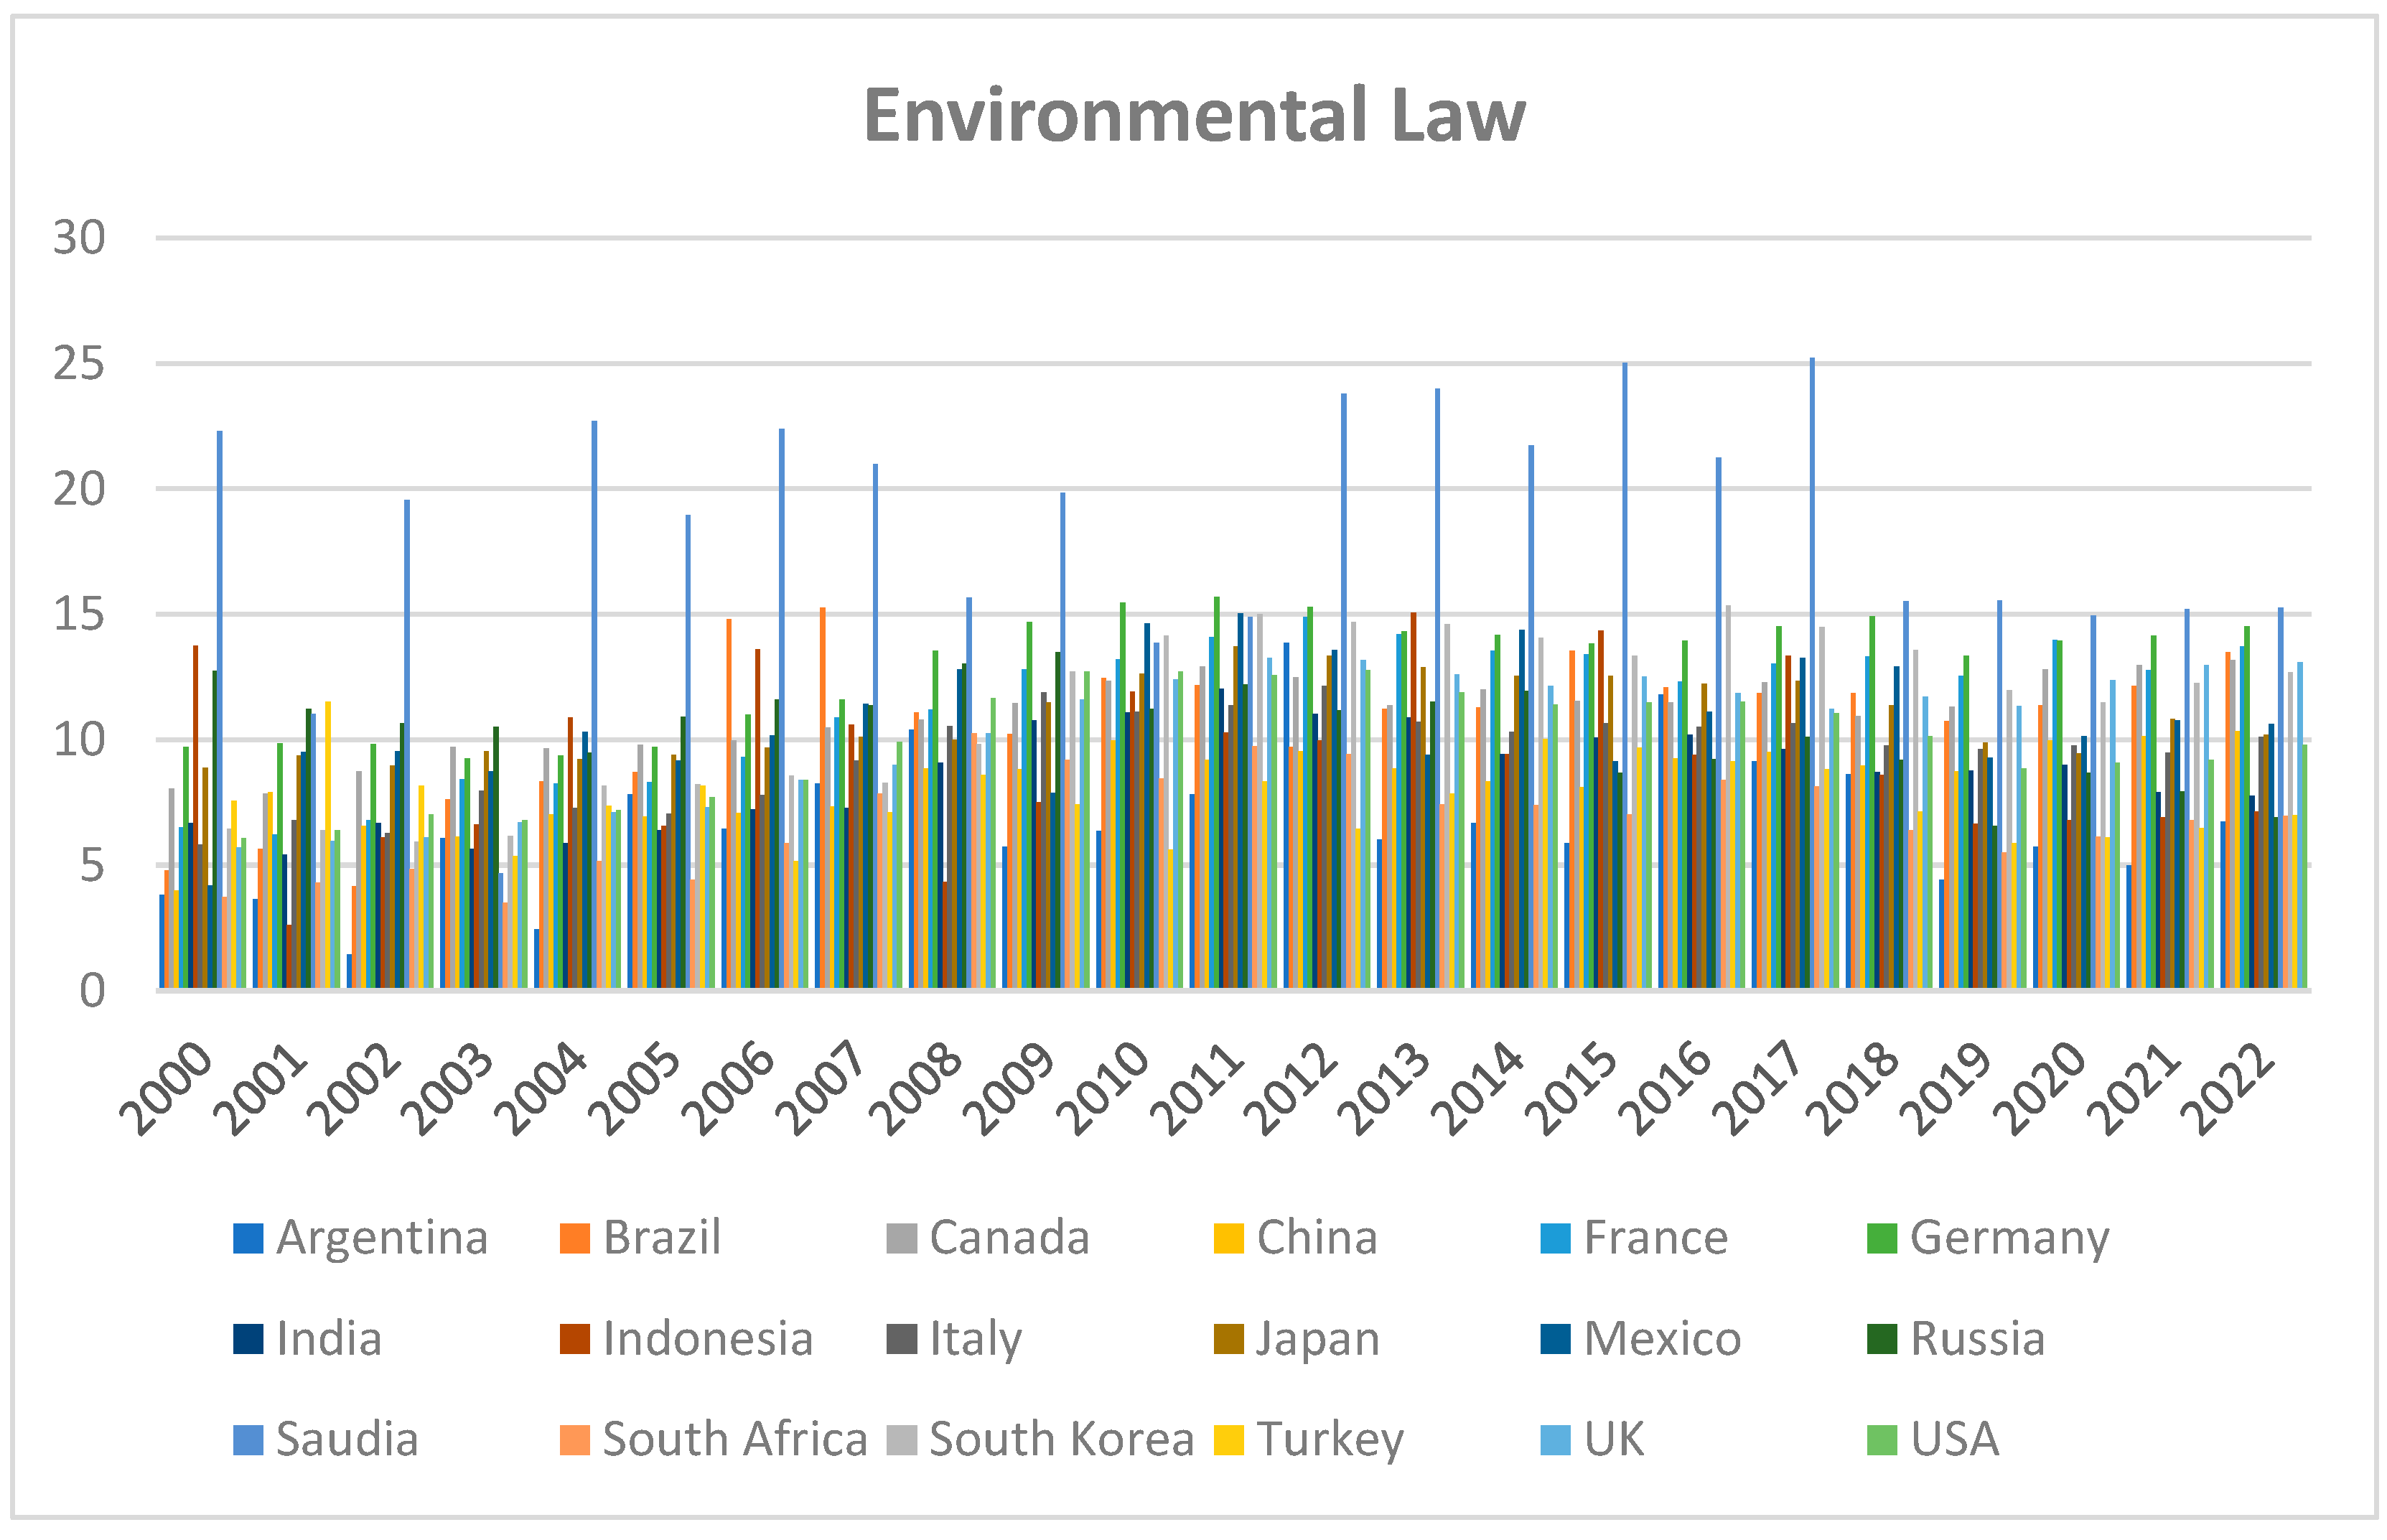Image resolution: width=2387 pixels, height=1540 pixels.
Task: Select the South Africa legend label
Action: point(735,1440)
